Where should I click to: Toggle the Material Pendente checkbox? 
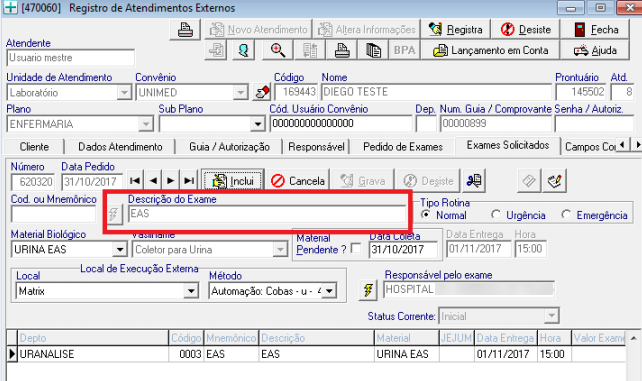[x=356, y=248]
